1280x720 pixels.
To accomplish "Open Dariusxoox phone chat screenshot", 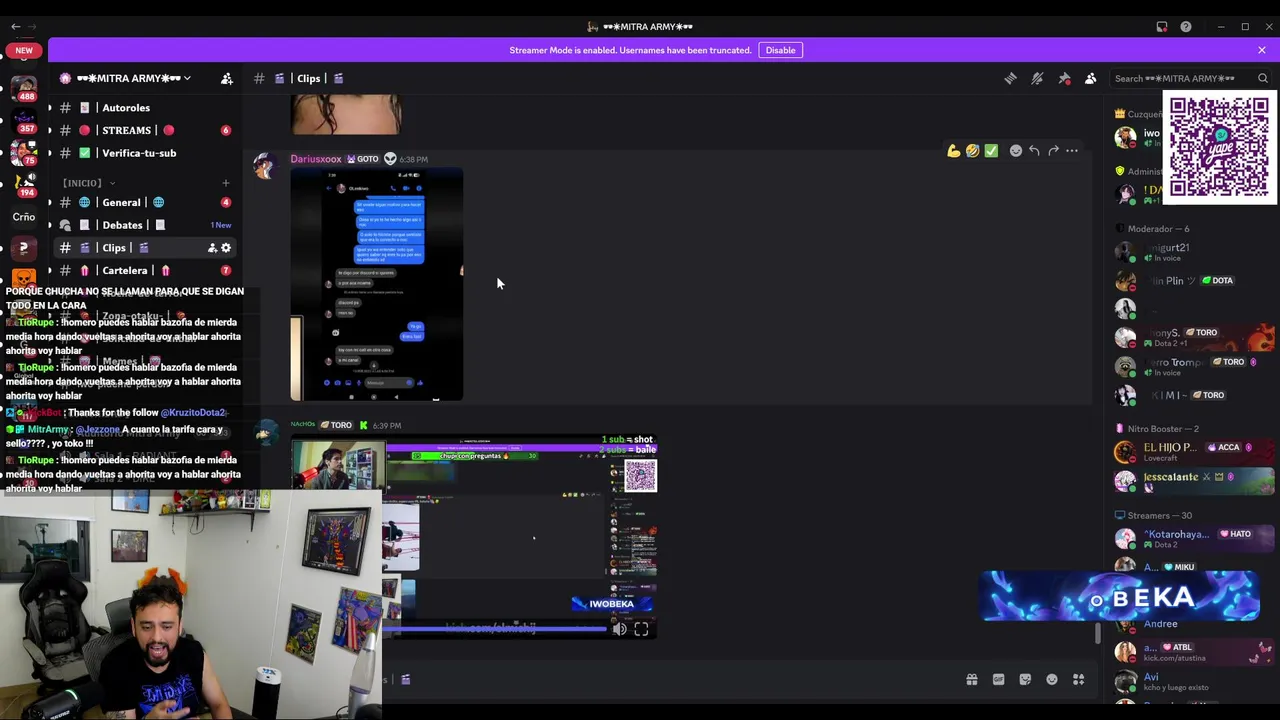I will (377, 285).
